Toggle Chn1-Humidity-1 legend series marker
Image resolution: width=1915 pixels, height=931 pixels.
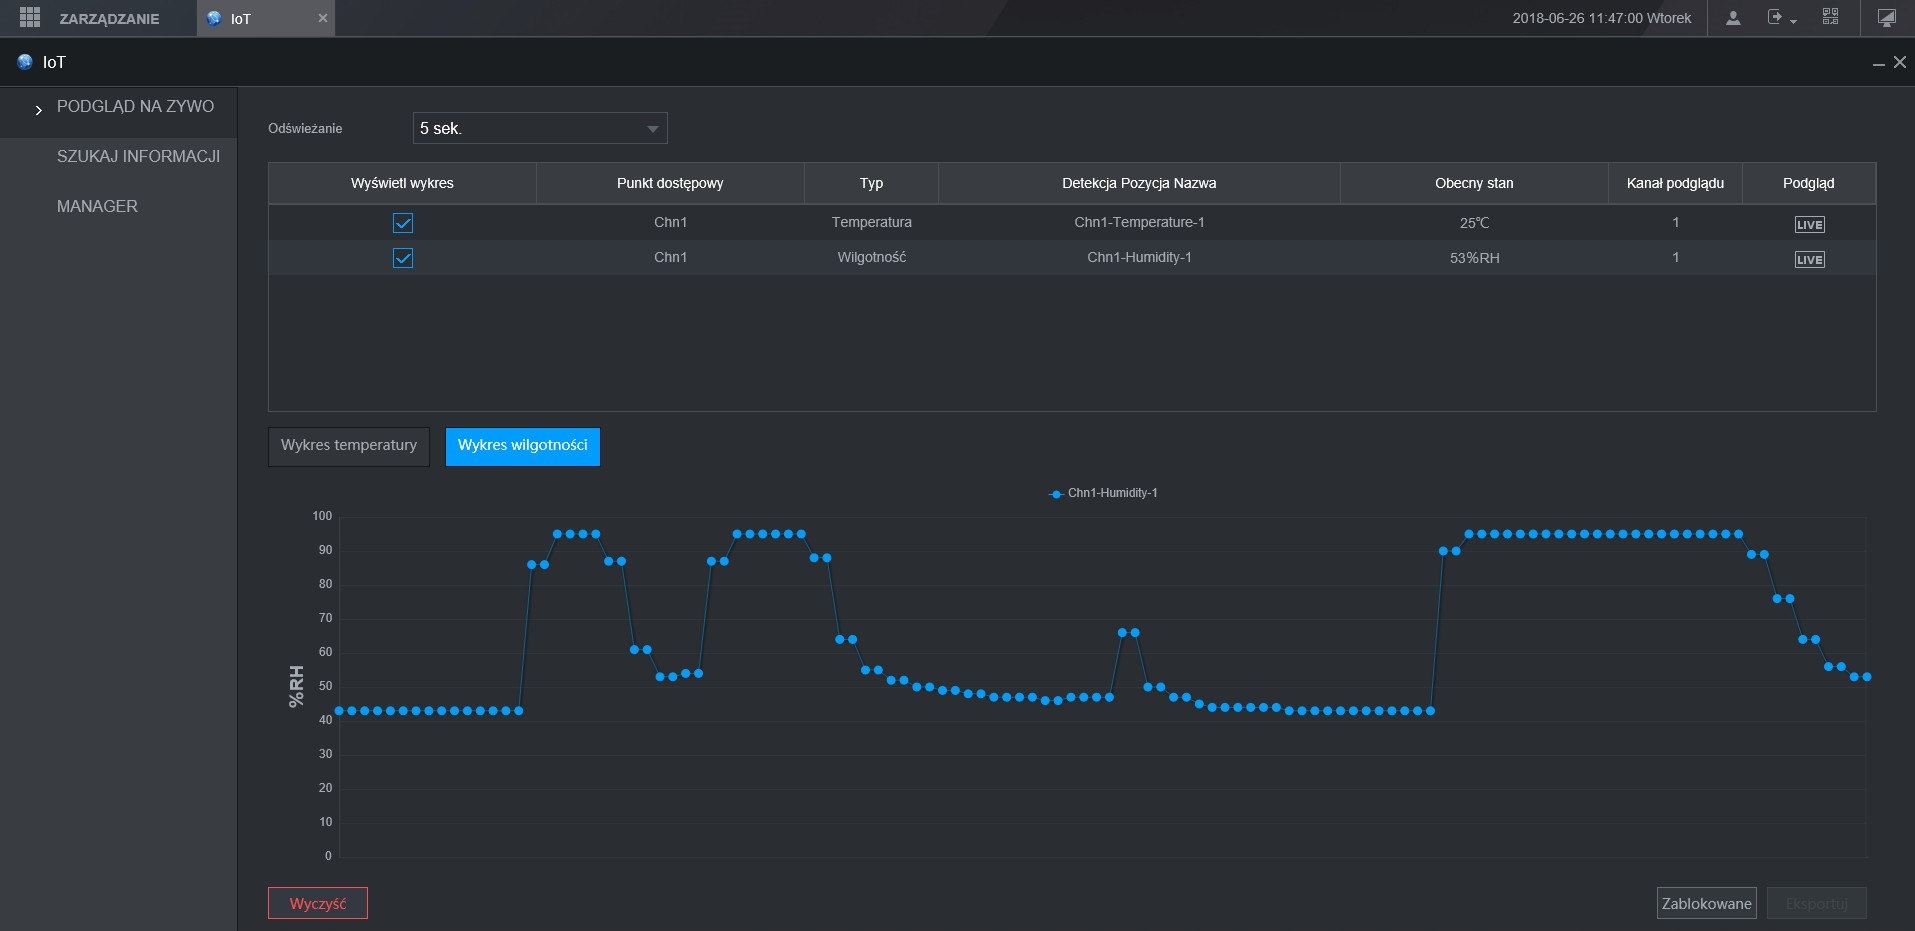point(1056,494)
